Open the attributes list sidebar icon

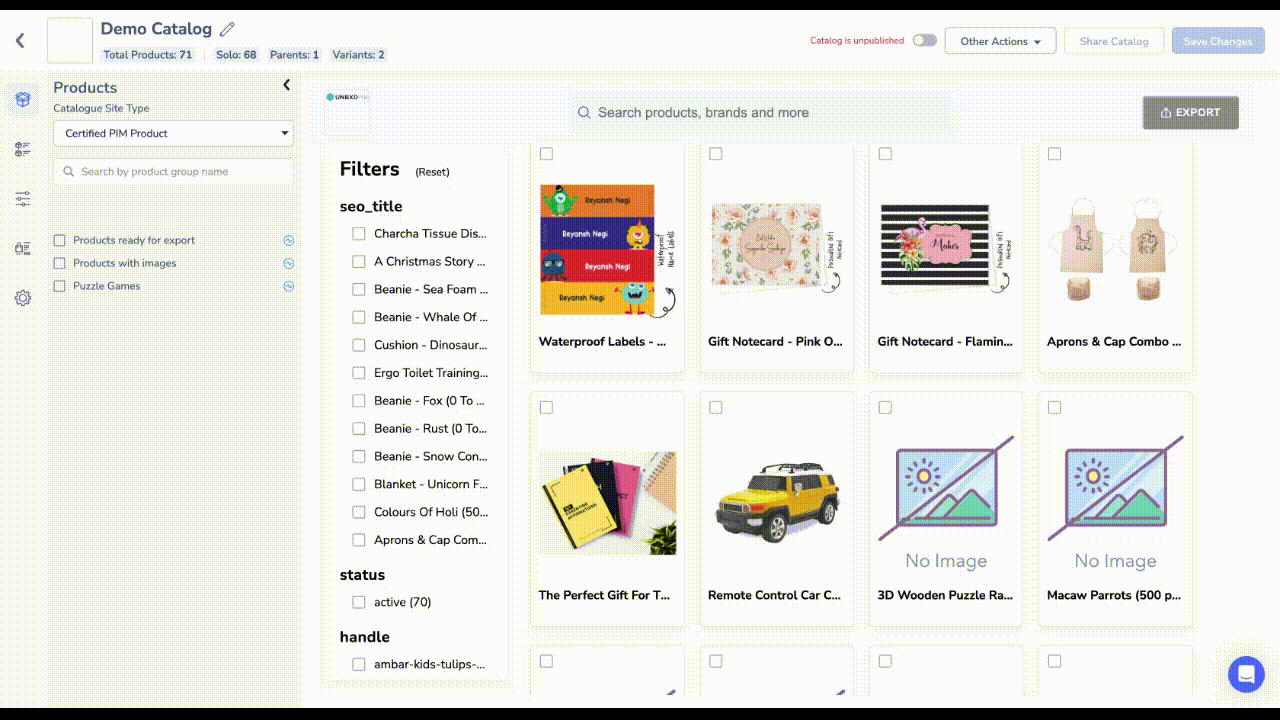coord(23,149)
